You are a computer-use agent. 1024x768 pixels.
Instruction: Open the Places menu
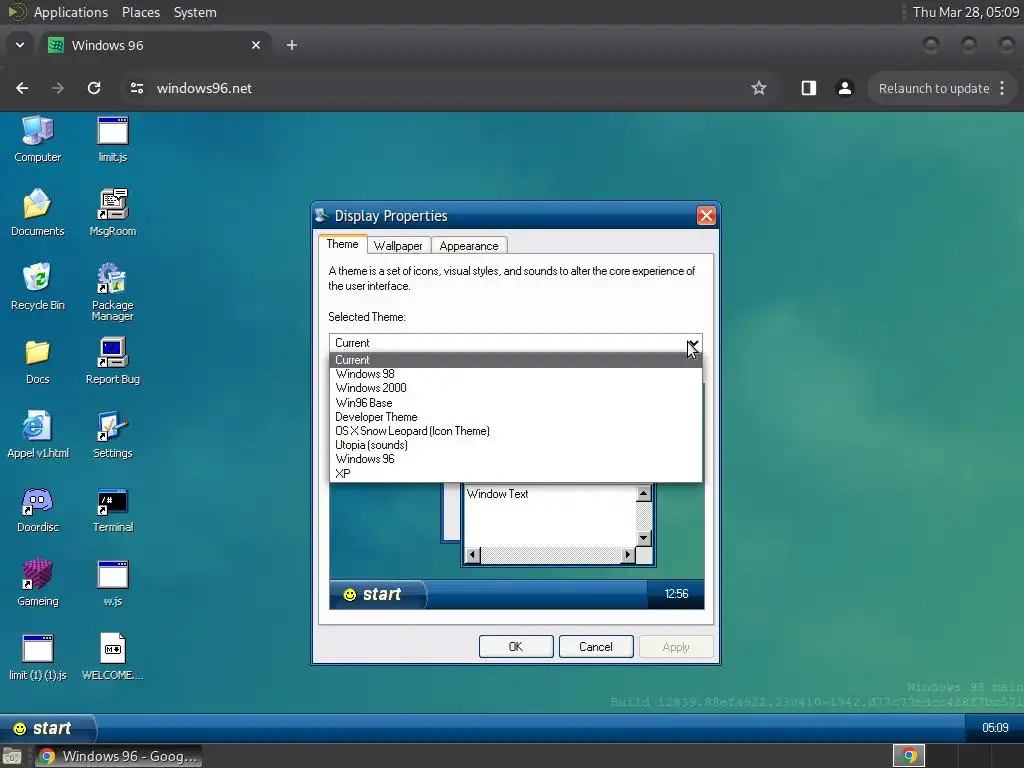click(140, 12)
